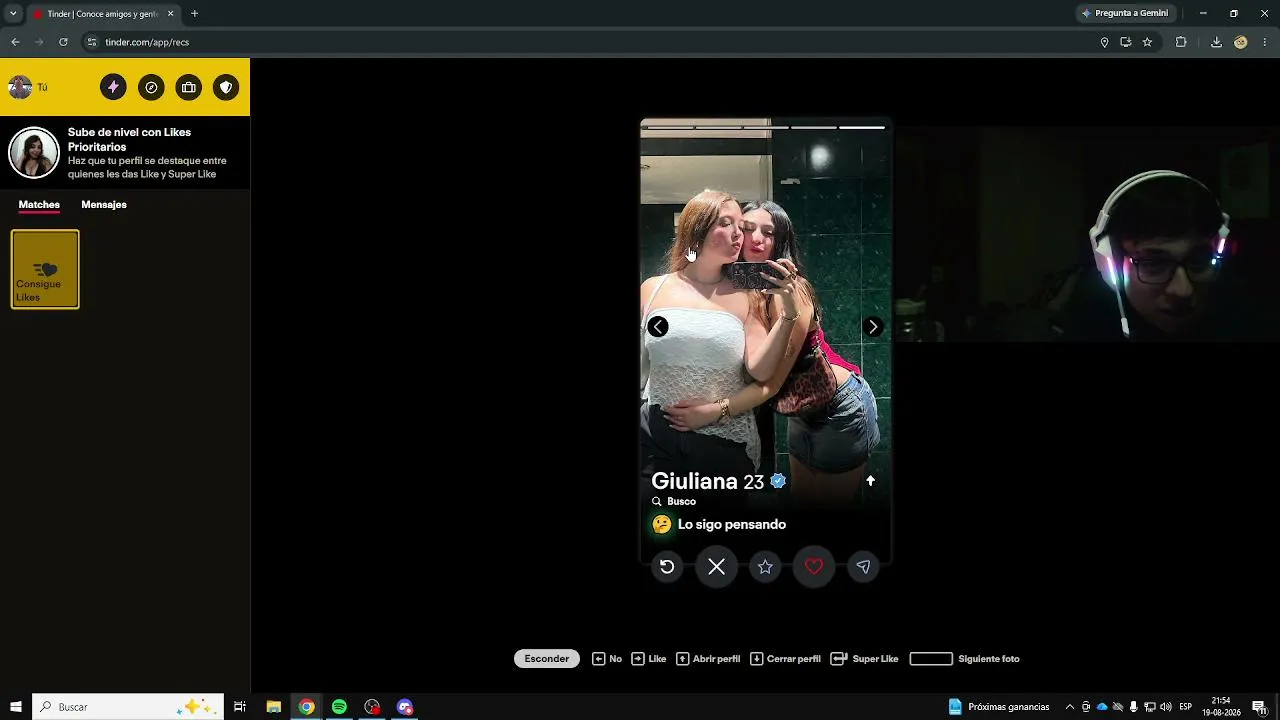This screenshot has height=720, width=1280.
Task: Open a new Chrome tab
Action: click(x=194, y=14)
